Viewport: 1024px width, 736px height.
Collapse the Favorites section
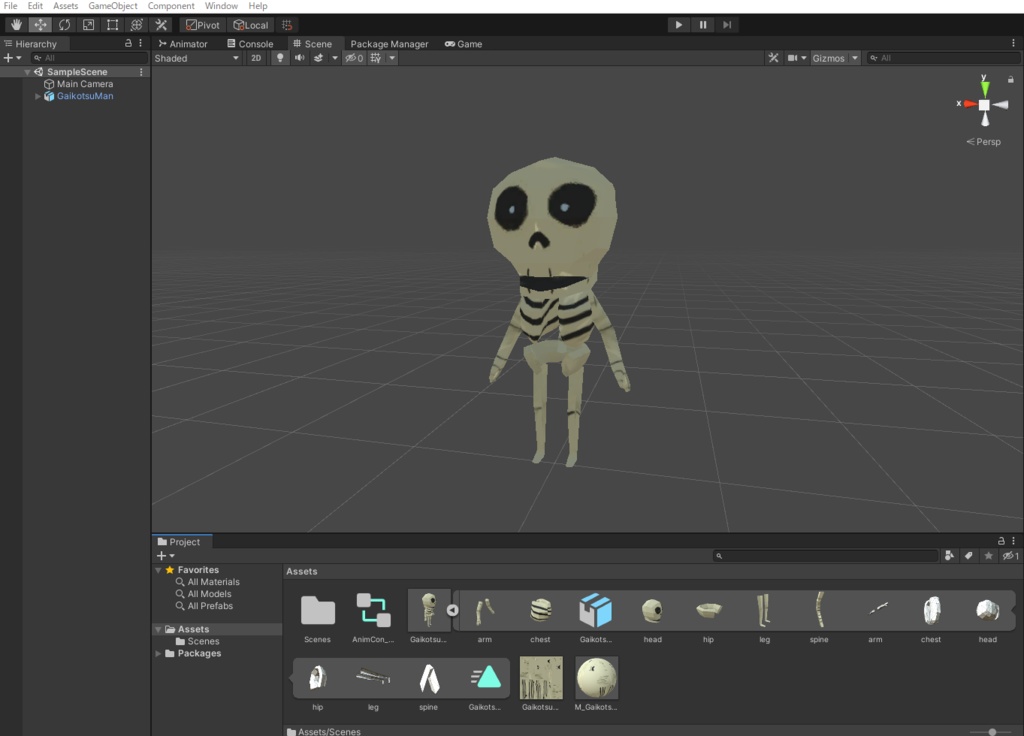tap(158, 570)
